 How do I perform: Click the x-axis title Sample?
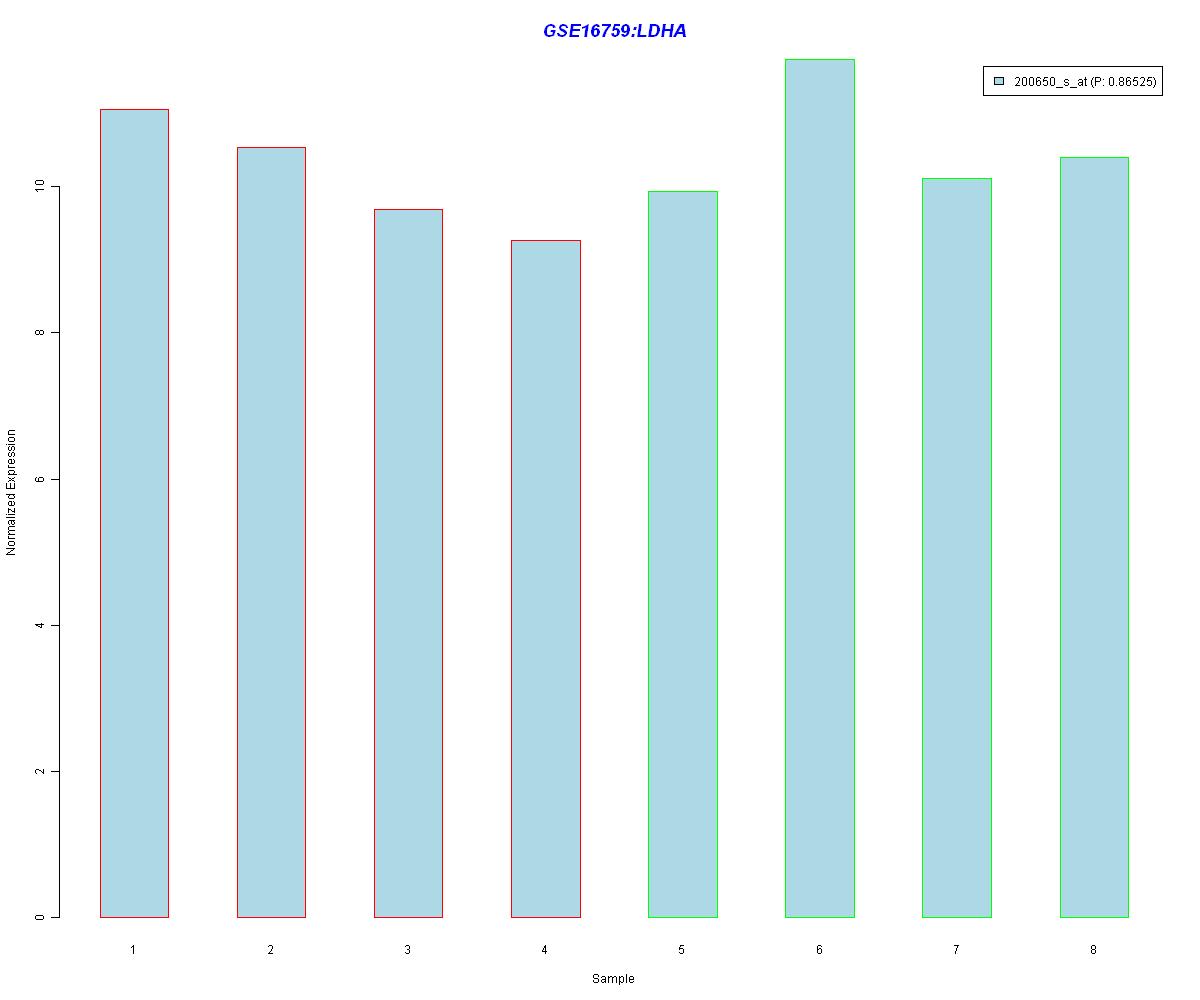coord(613,979)
